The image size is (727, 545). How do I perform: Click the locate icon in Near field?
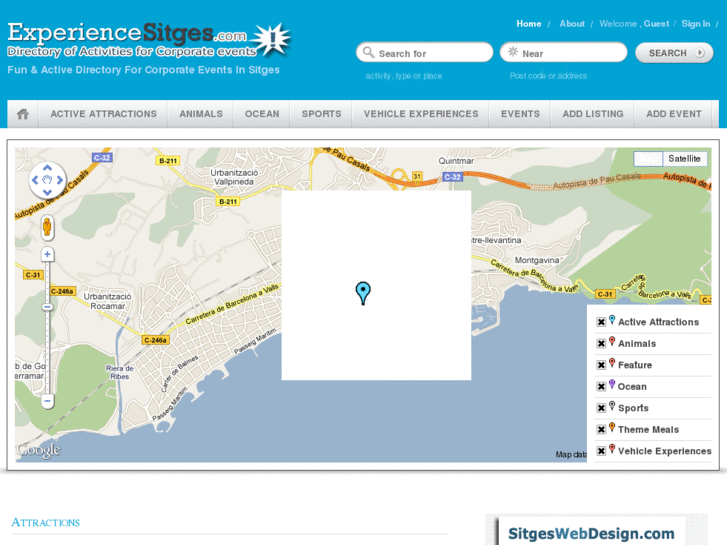(513, 52)
